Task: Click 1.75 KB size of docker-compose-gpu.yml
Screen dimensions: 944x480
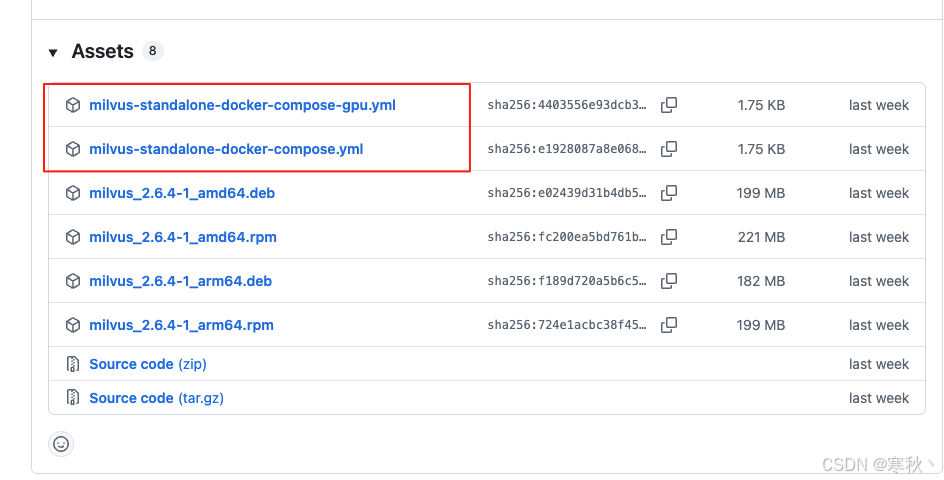Action: pyautogui.click(x=761, y=105)
